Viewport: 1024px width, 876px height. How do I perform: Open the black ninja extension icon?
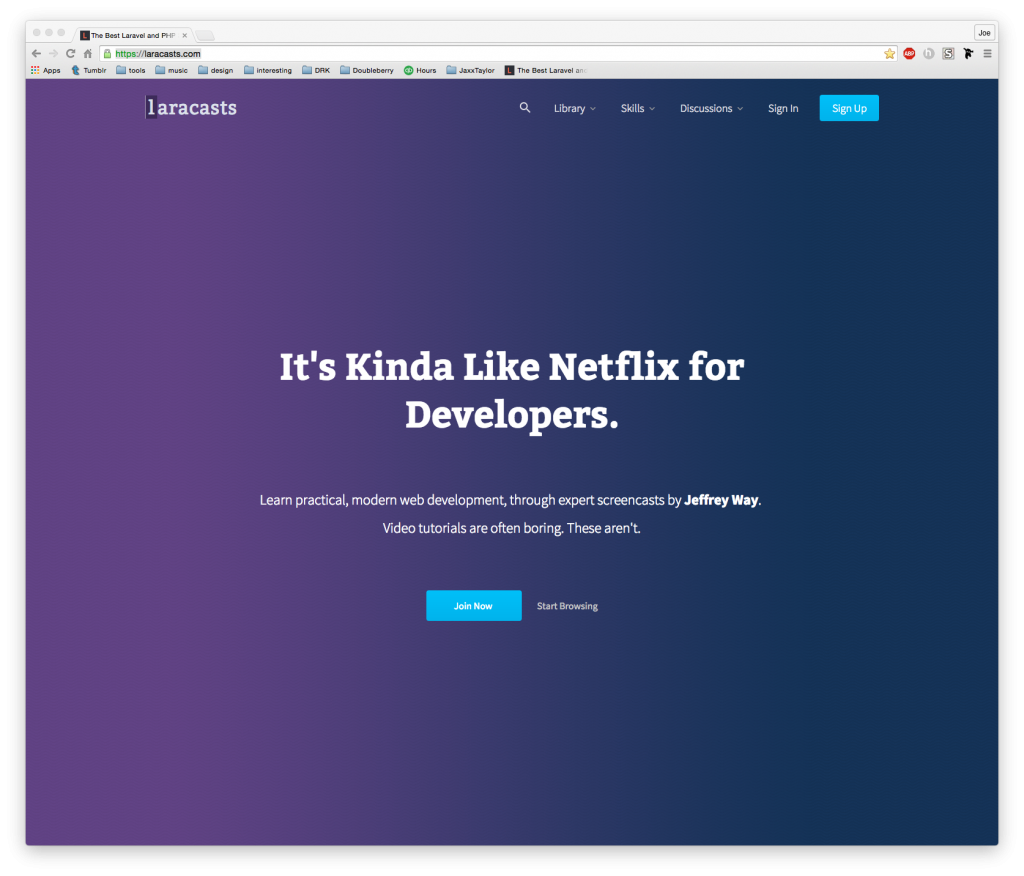click(968, 54)
